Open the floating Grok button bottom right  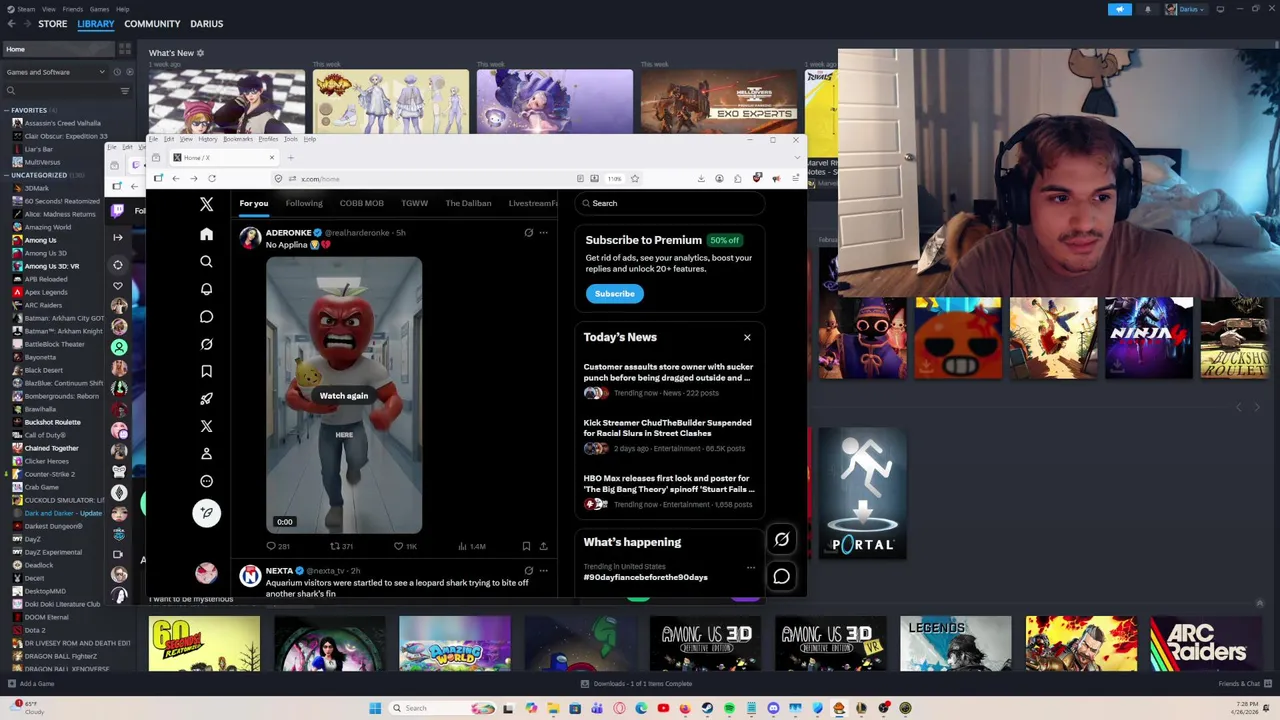pos(781,540)
